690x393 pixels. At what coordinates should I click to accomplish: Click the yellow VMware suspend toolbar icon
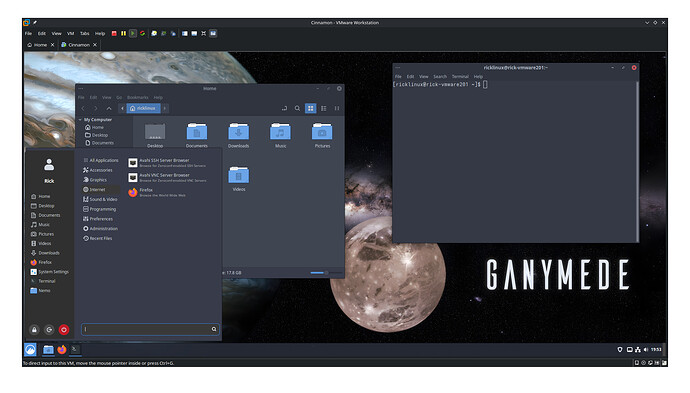pyautogui.click(x=124, y=33)
